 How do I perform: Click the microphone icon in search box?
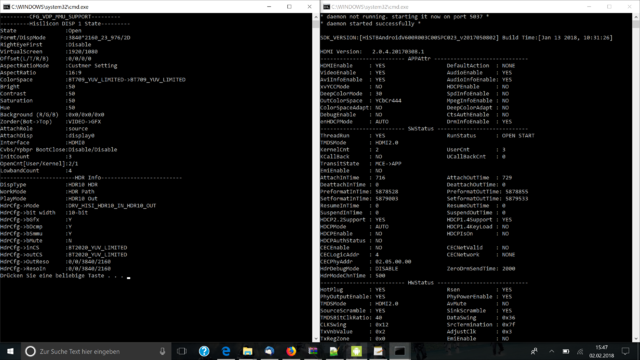162,351
